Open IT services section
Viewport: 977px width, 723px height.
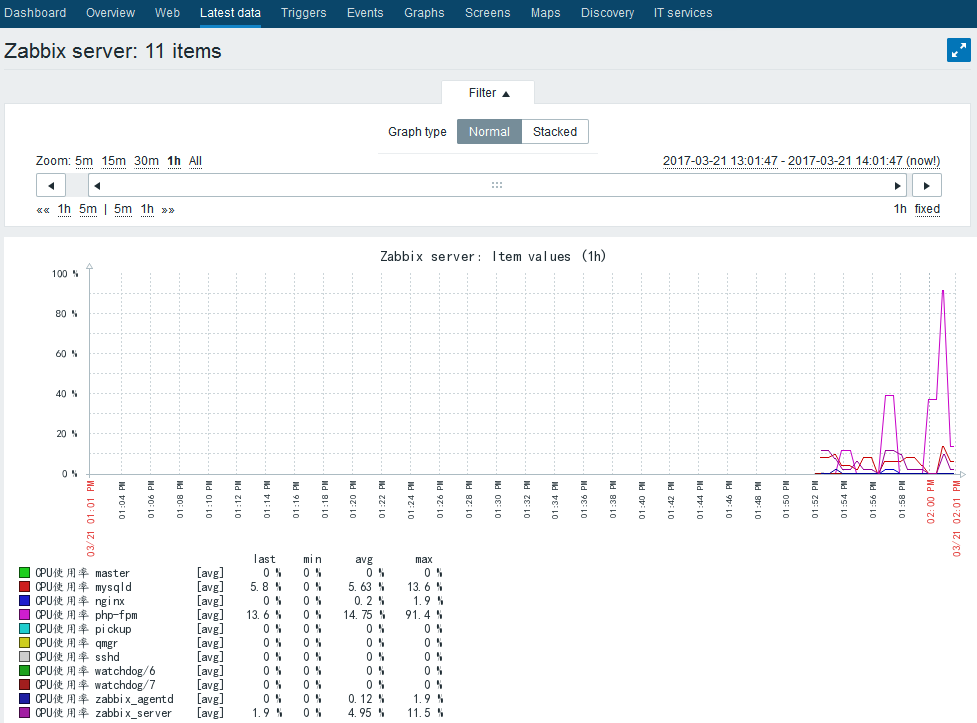(x=682, y=12)
